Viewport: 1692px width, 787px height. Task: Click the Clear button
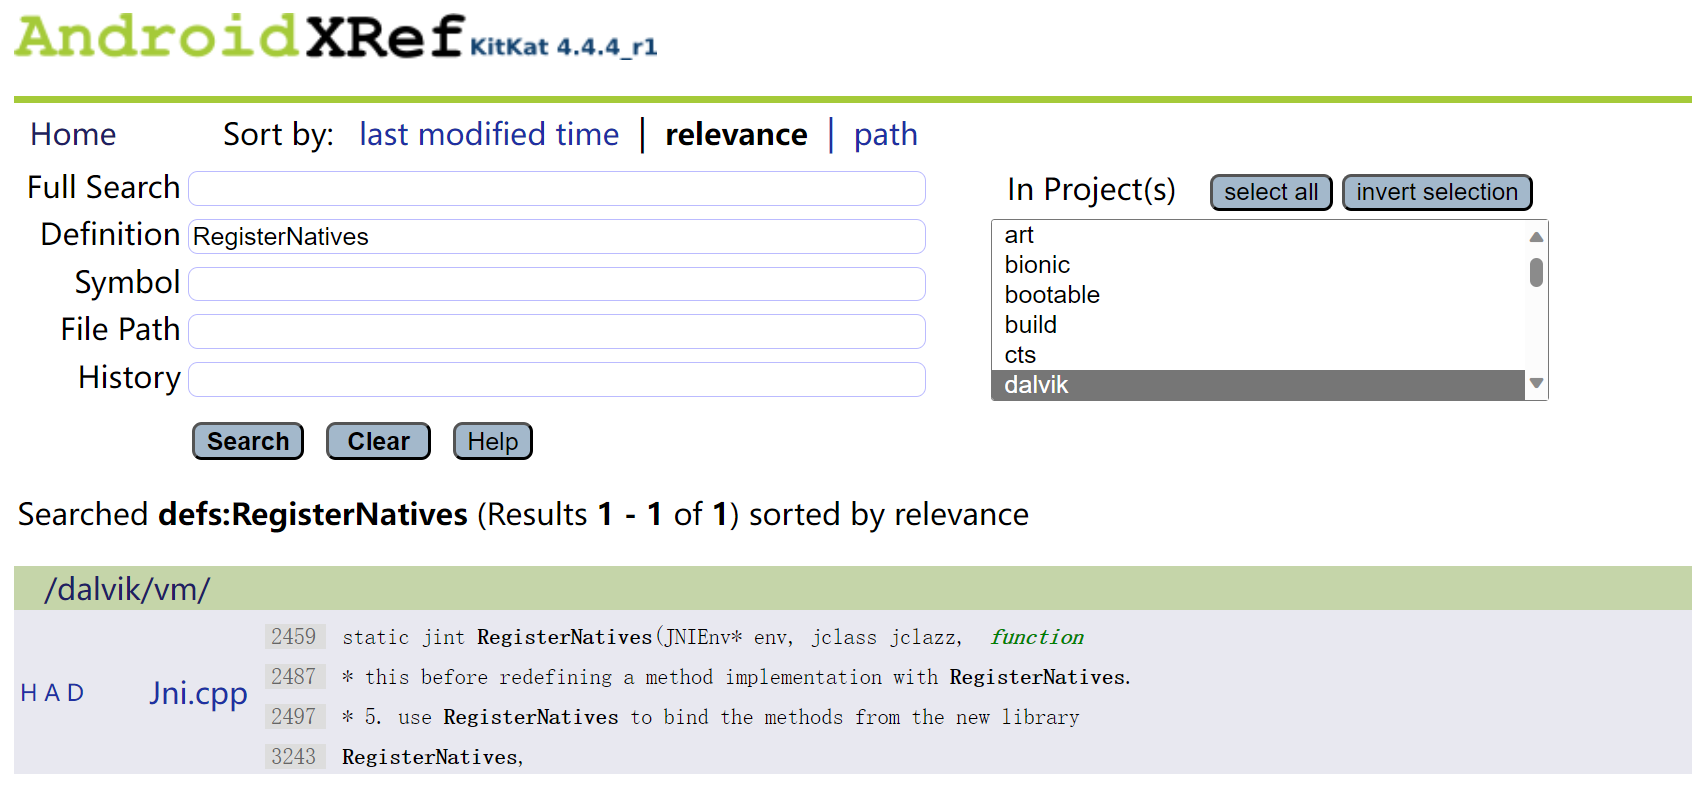click(378, 441)
